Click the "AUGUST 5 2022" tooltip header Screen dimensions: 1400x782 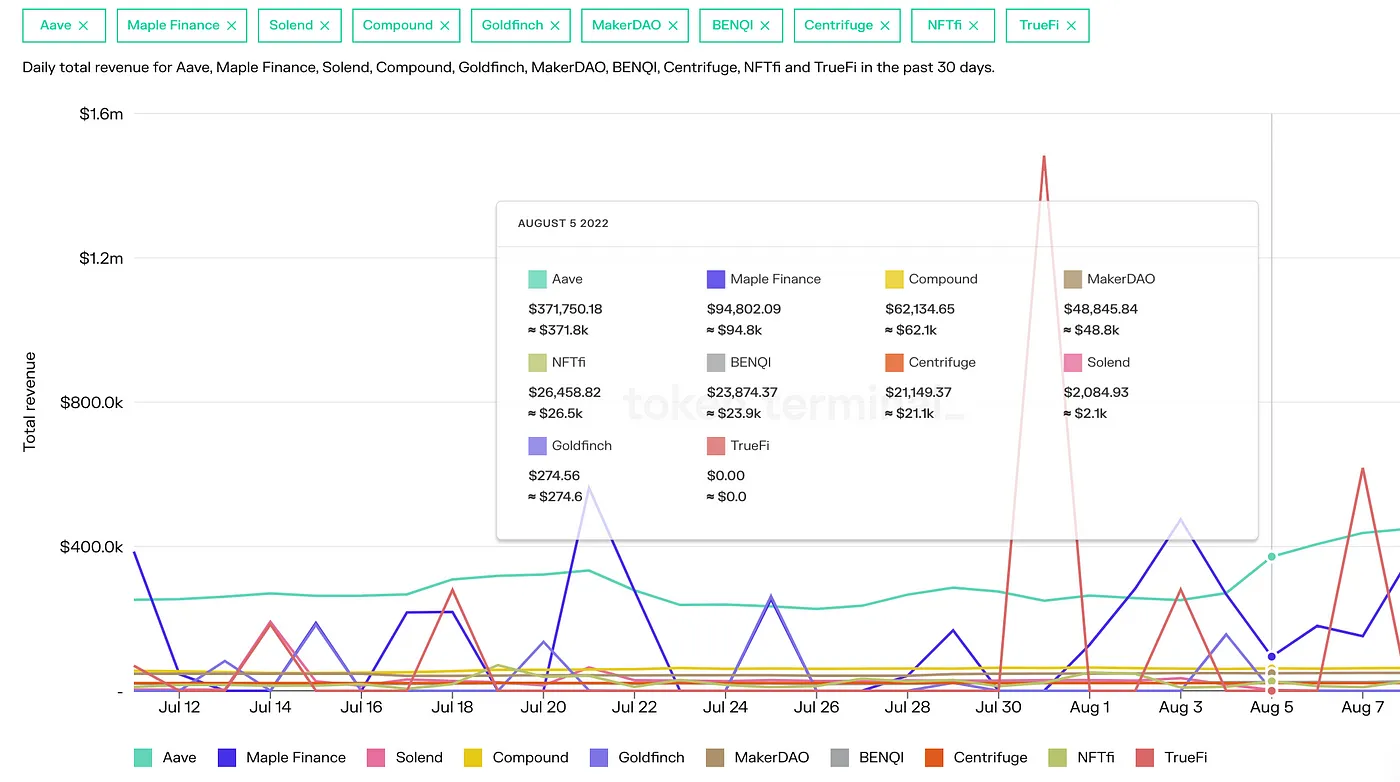click(x=563, y=223)
